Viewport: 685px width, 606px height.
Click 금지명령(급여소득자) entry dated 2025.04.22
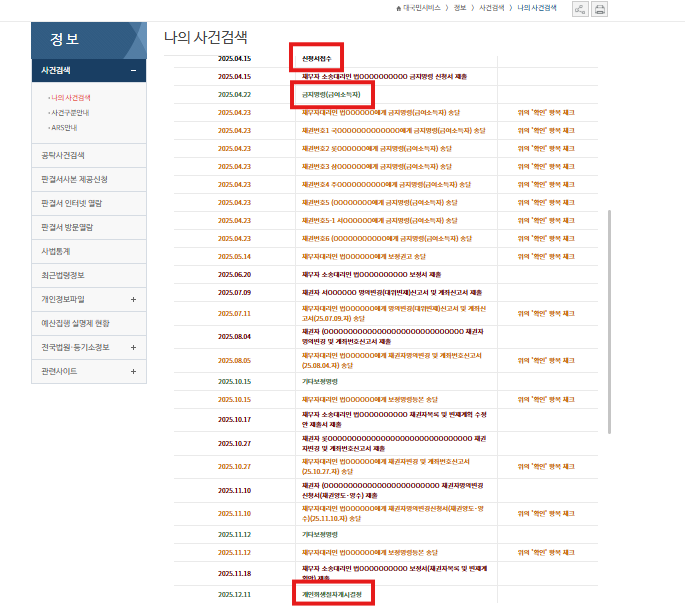click(331, 95)
